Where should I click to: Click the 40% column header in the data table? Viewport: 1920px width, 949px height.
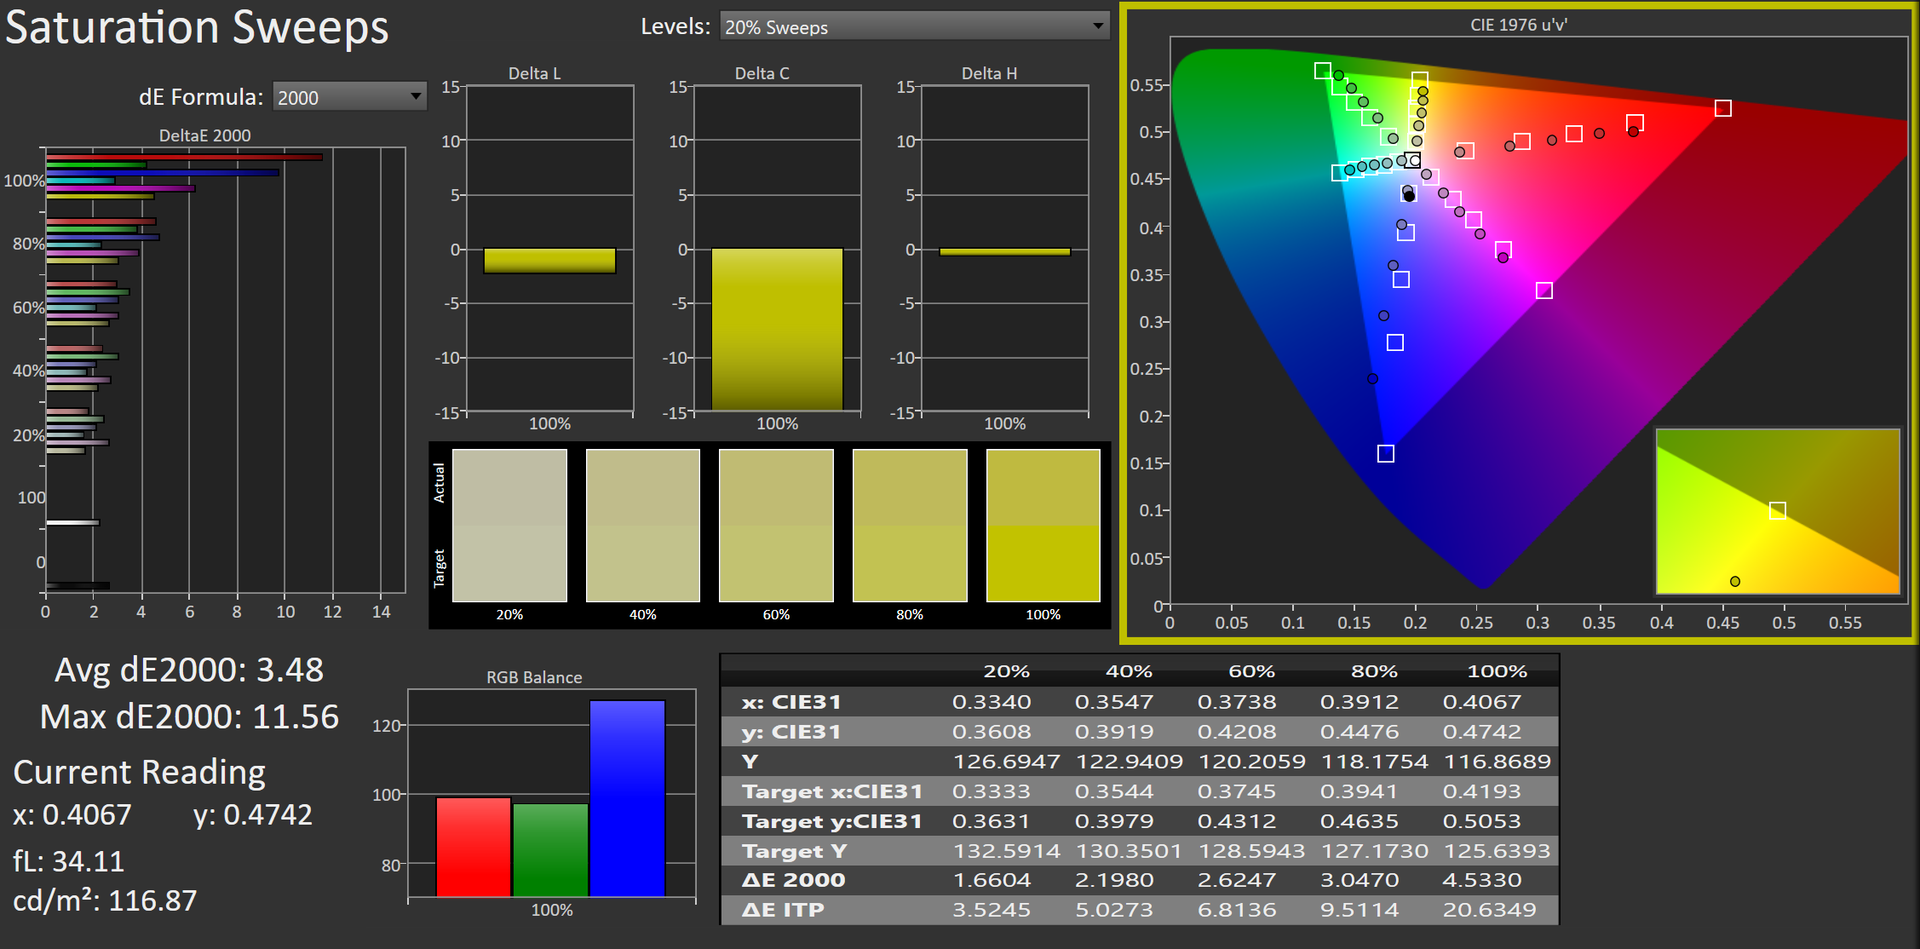(1129, 671)
